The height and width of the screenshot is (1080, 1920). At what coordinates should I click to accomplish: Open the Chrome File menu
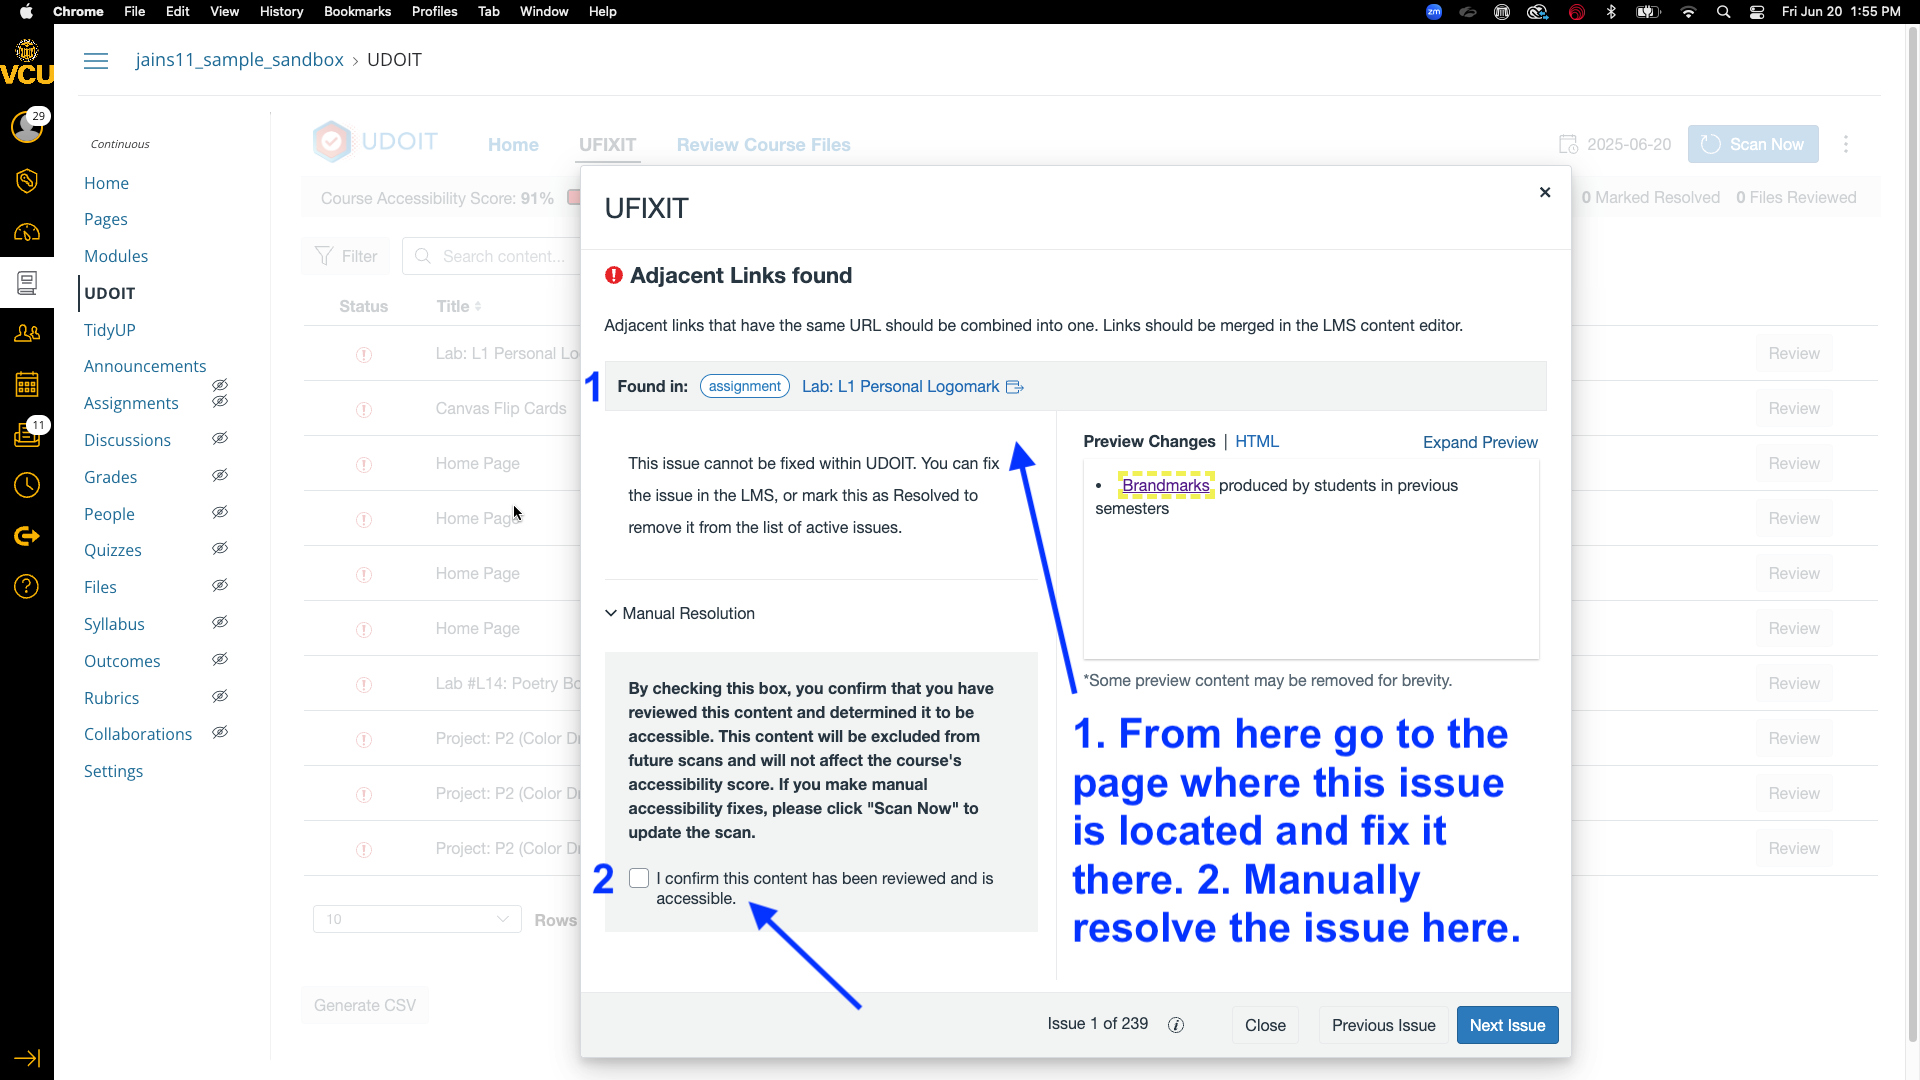[x=134, y=12]
